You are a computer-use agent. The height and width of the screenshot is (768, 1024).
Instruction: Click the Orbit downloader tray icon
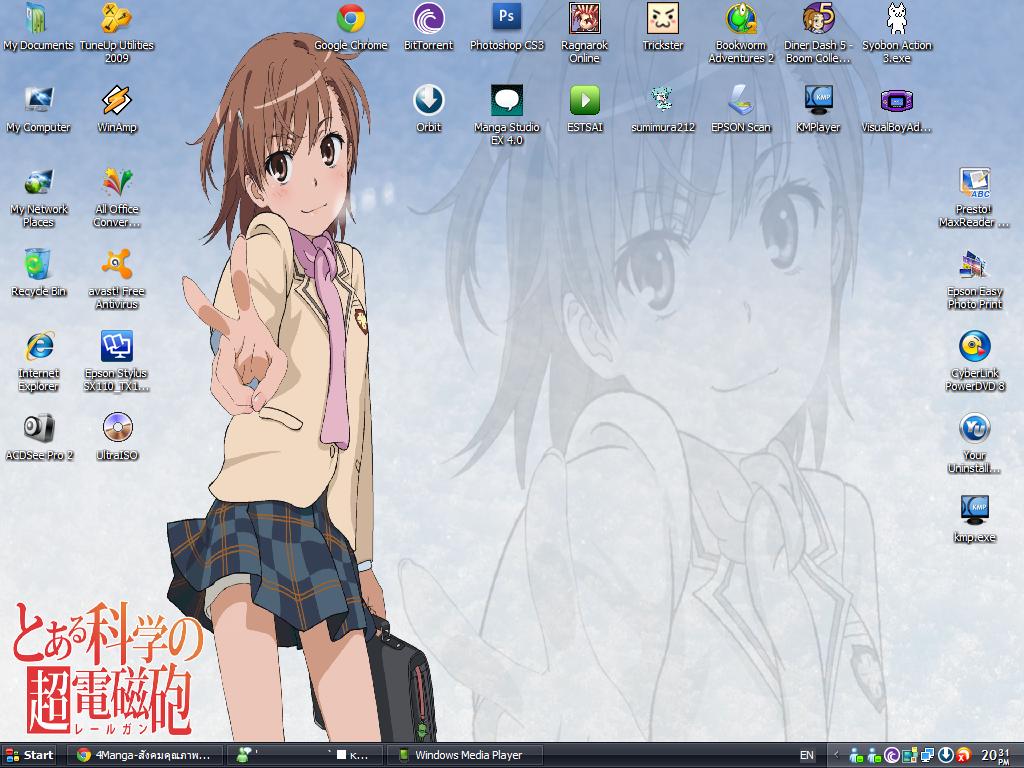(946, 755)
